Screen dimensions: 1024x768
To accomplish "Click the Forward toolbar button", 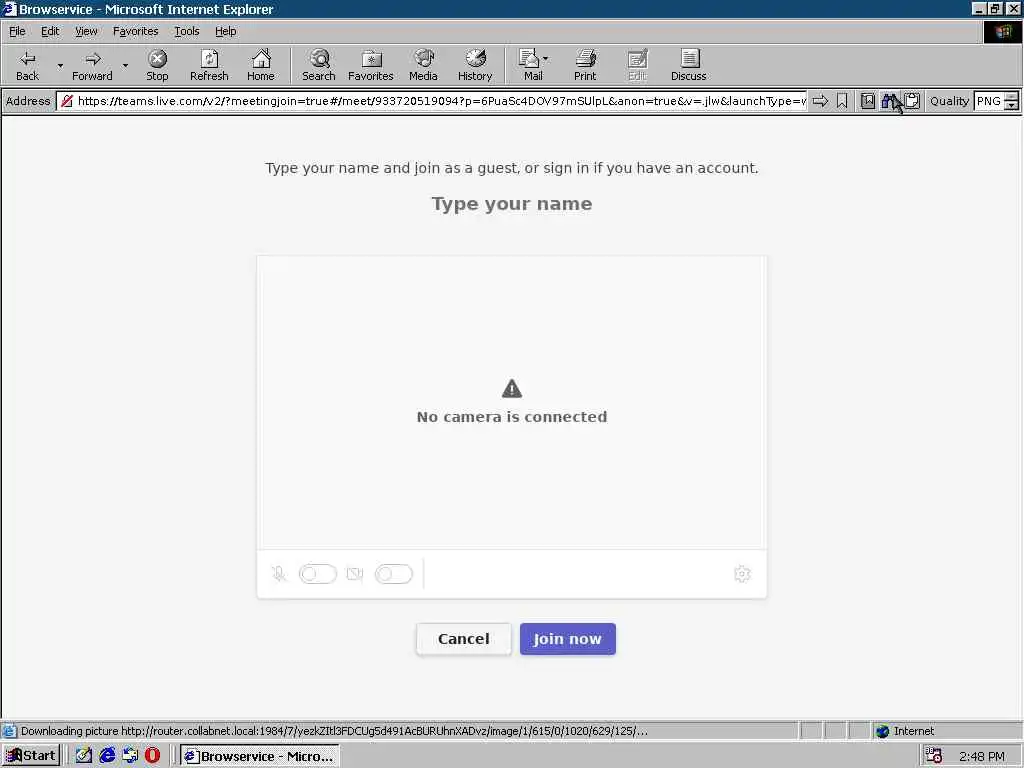I will click(92, 65).
